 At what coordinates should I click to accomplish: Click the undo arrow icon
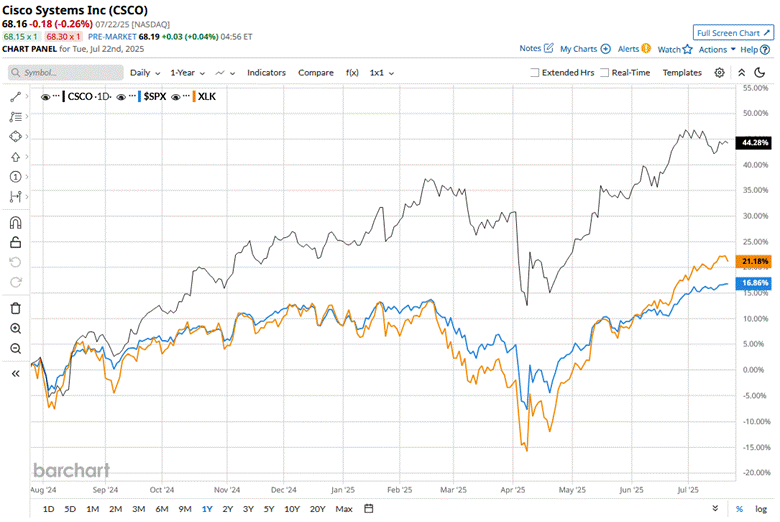click(15, 262)
